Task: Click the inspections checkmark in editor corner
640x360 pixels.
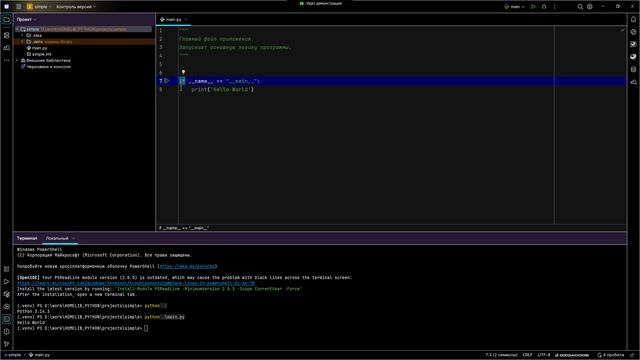Action: point(622,30)
